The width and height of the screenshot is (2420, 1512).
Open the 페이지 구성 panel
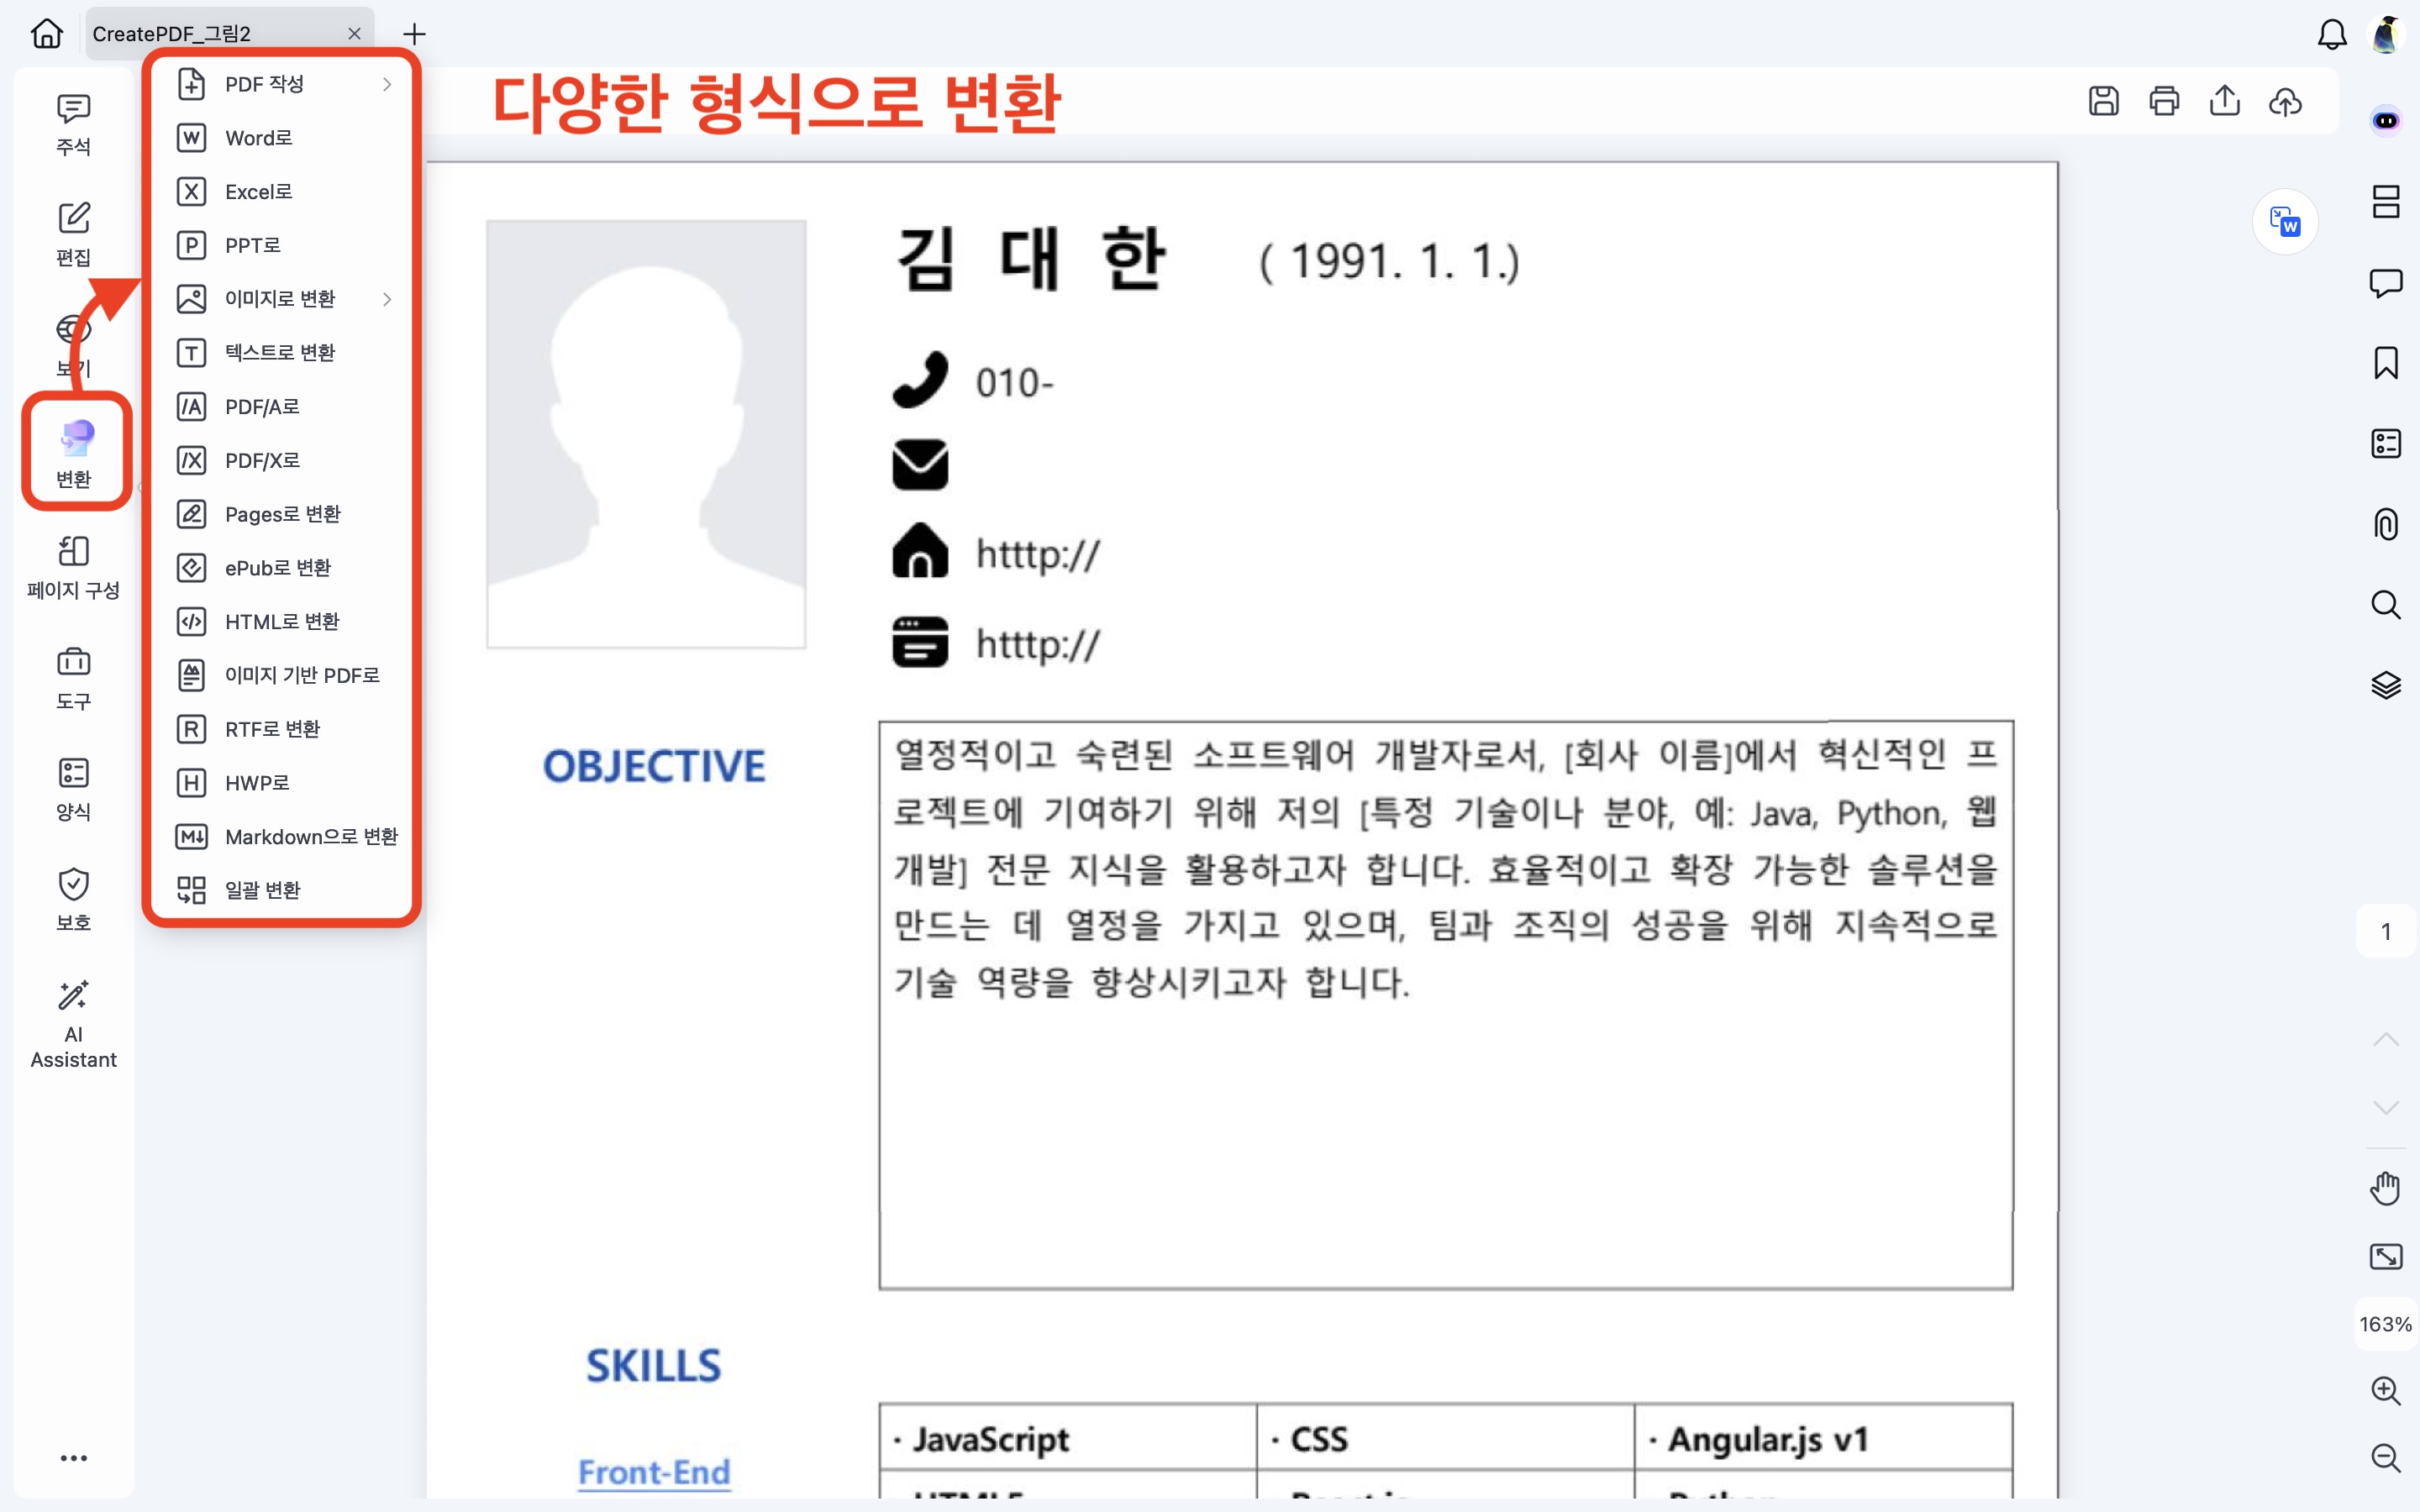click(x=72, y=566)
